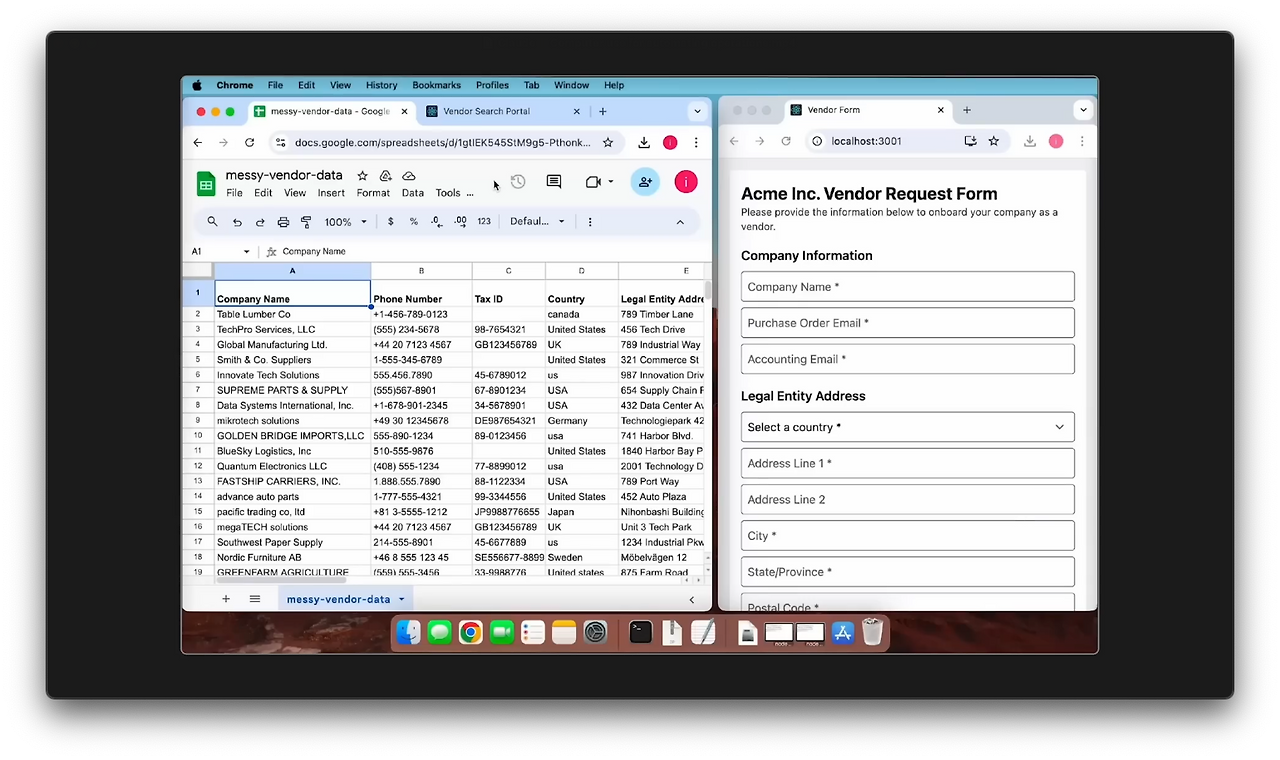Viewport: 1280px width, 760px height.
Task: Open the Sheets search menus magnifier
Action: point(212,222)
